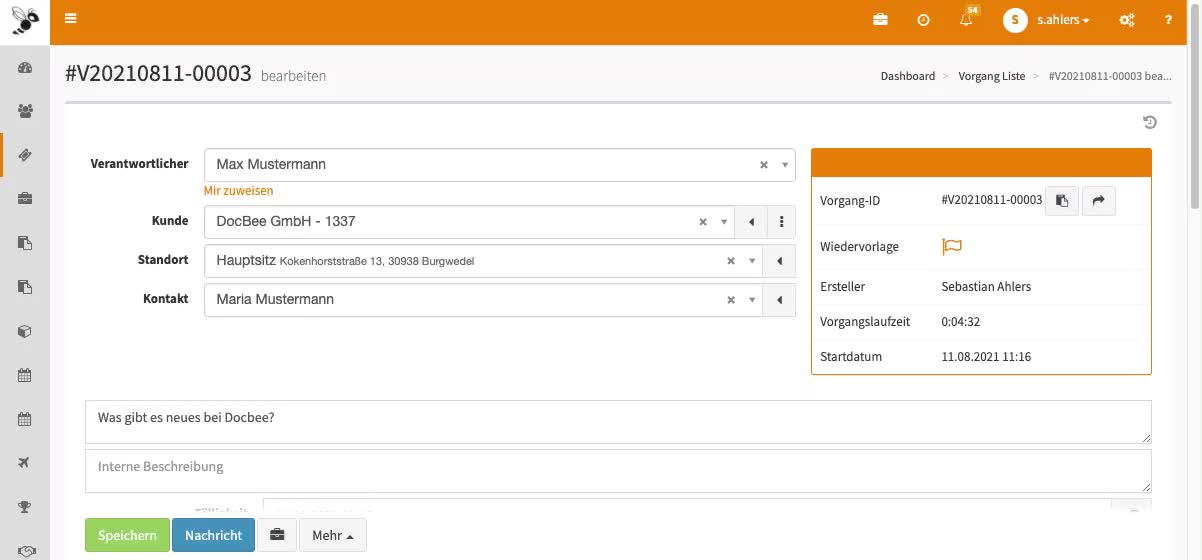The image size is (1202, 560).
Task: Toggle the hamburger sidebar menu
Action: (x=70, y=19)
